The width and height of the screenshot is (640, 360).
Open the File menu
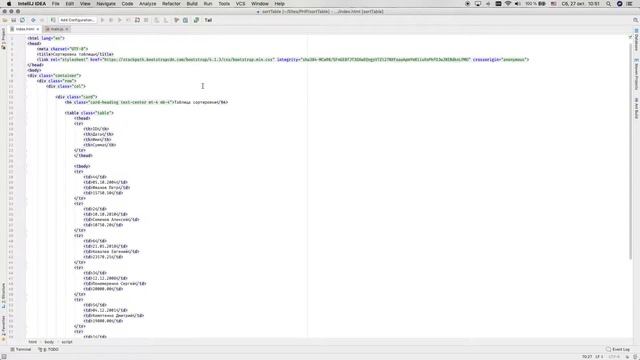[x=56, y=4]
